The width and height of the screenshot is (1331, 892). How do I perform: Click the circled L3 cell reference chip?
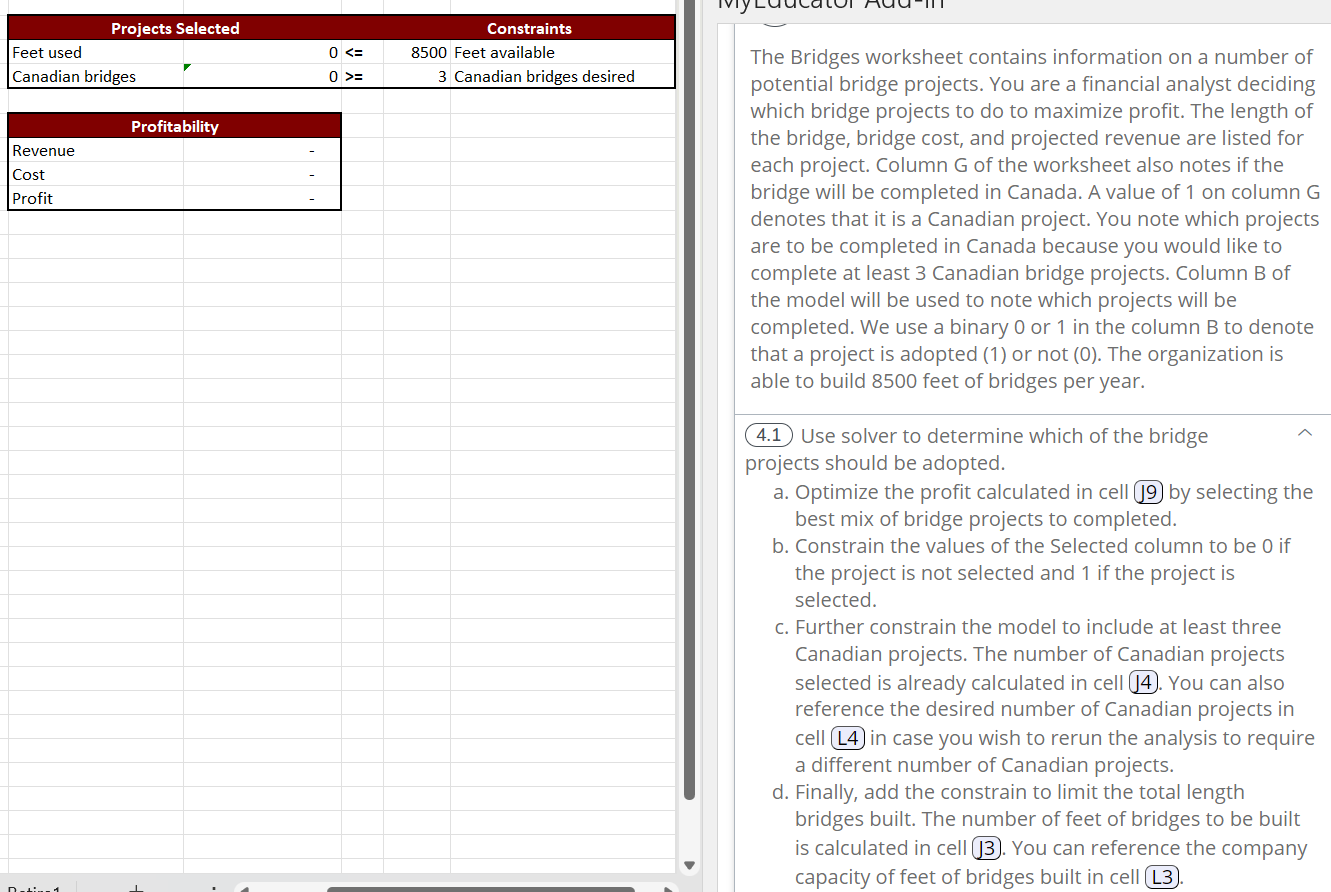1162,876
